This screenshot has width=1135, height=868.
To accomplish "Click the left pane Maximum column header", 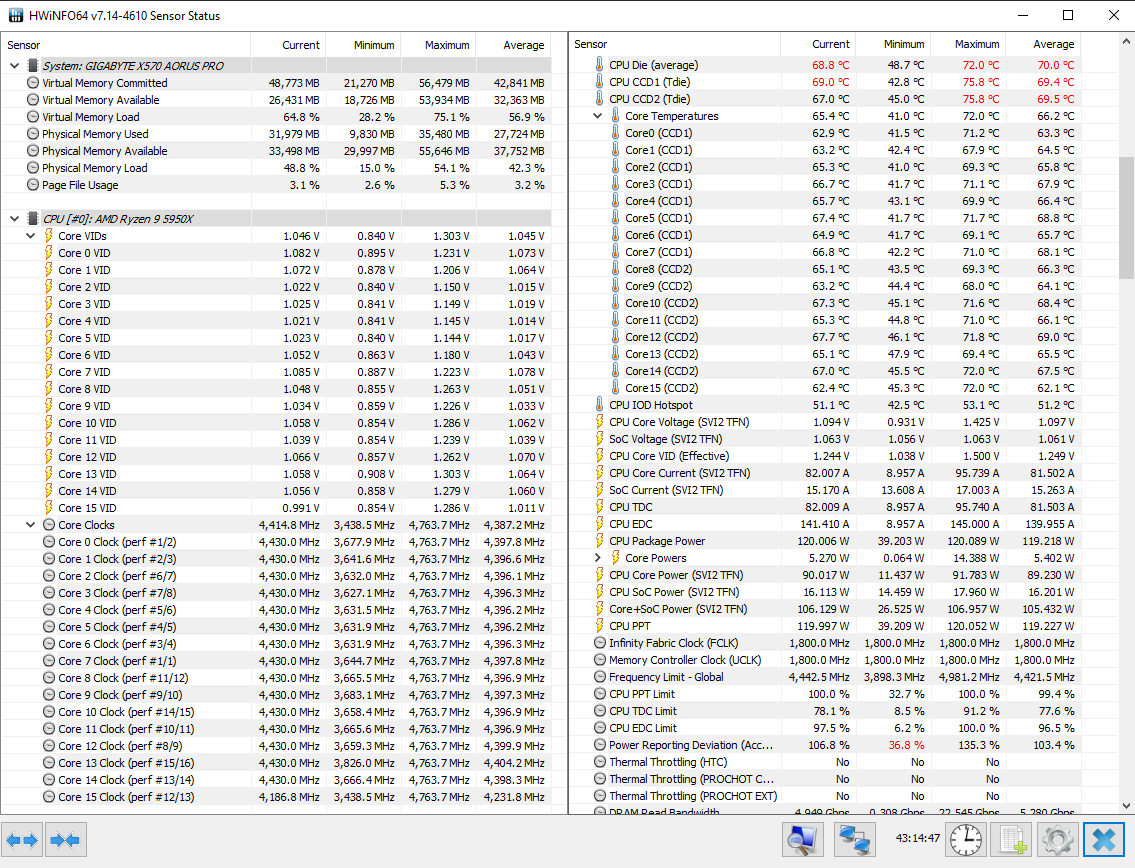I will click(438, 45).
